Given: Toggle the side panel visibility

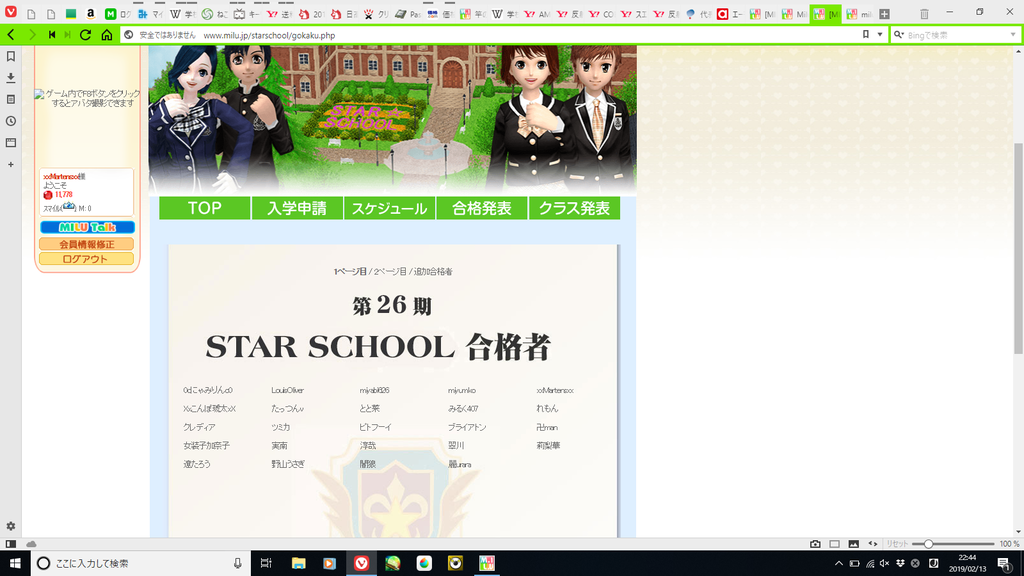Looking at the screenshot, I should 10,544.
